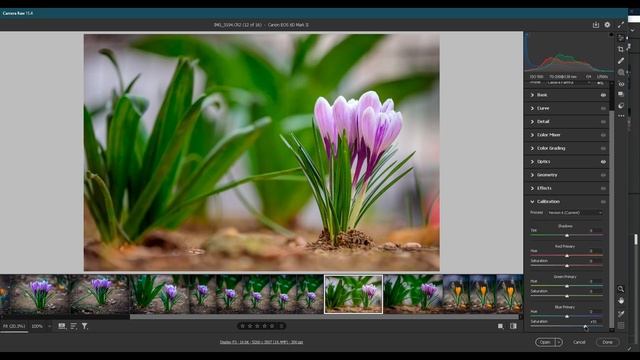Click the filmstrip horizontal scrollbar
The width and height of the screenshot is (640, 360).
(x=324, y=317)
